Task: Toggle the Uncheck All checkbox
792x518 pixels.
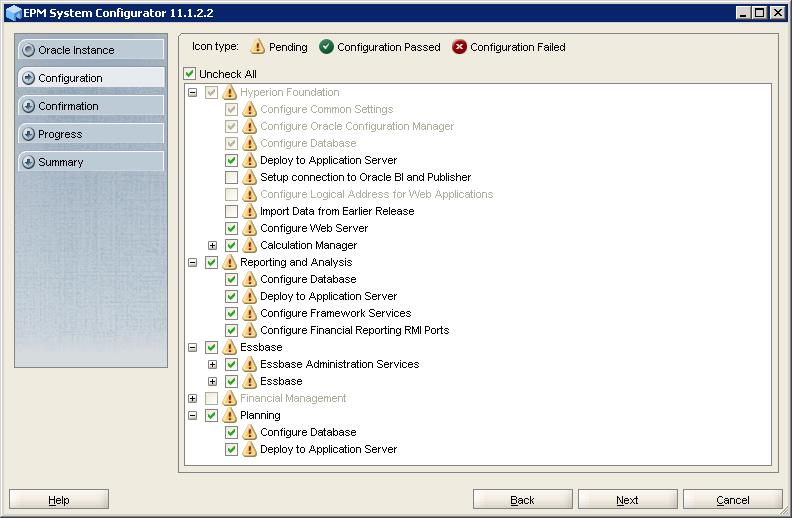Action: click(189, 74)
